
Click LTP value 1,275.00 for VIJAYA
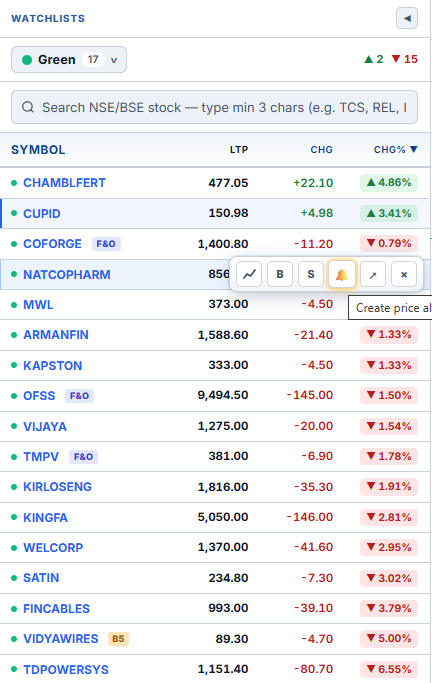223,426
